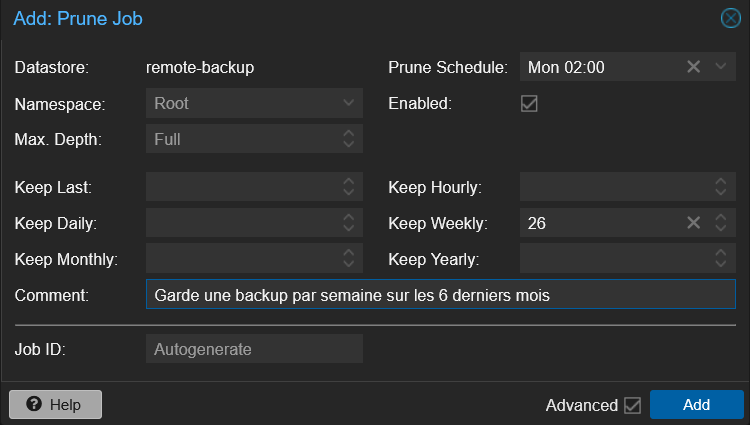The height and width of the screenshot is (425, 750).
Task: Toggle the Enabled checkbox
Action: (x=530, y=103)
